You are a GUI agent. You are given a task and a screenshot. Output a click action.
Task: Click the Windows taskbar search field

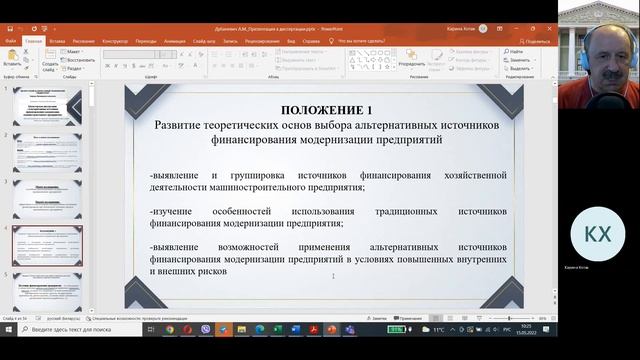click(x=80, y=329)
